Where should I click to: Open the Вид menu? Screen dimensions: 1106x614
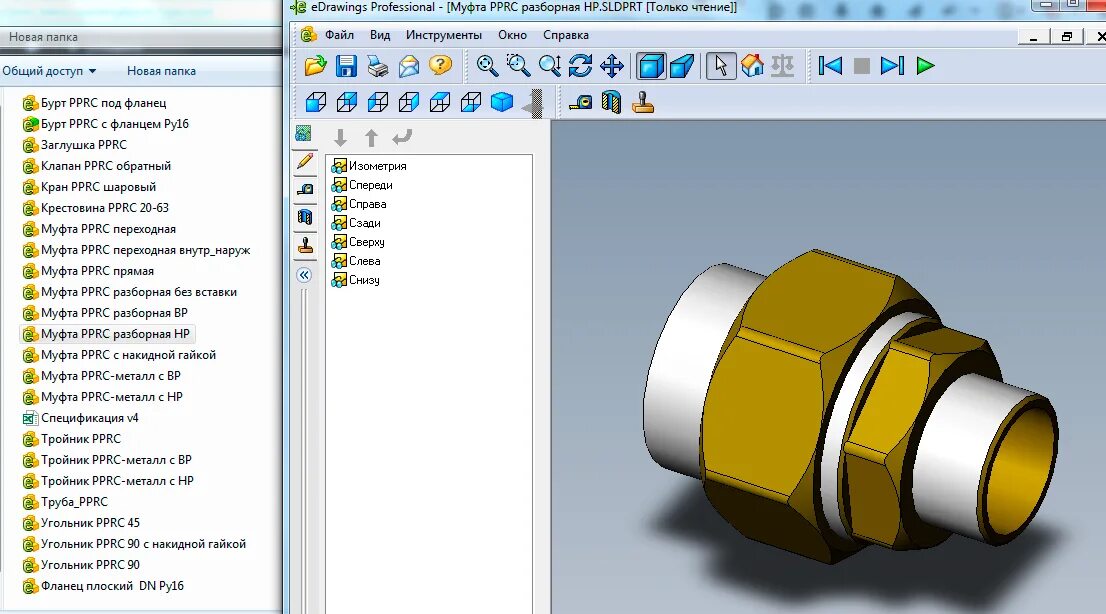click(x=380, y=35)
